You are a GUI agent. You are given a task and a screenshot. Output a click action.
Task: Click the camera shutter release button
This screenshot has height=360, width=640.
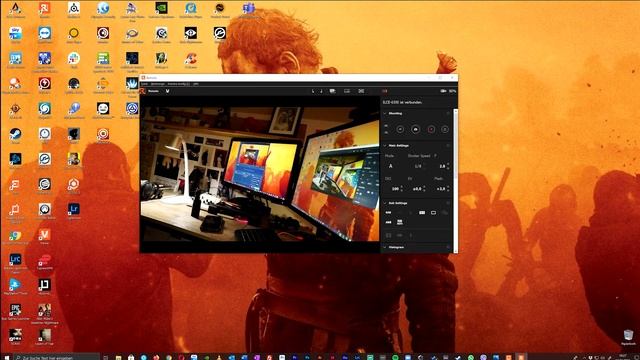(416, 129)
